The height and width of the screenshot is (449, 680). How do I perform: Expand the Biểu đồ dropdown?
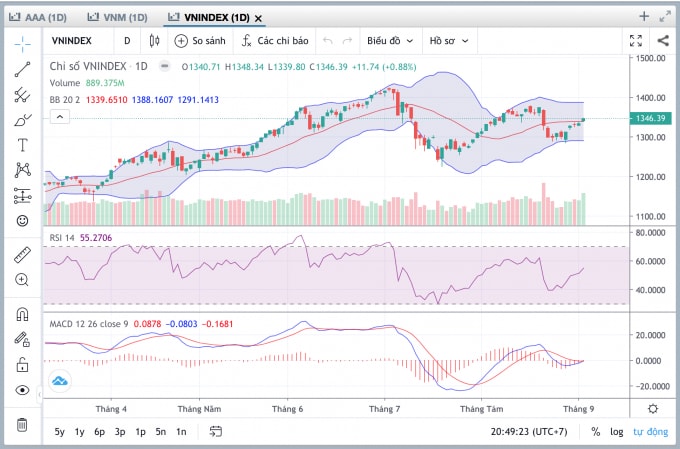click(390, 41)
